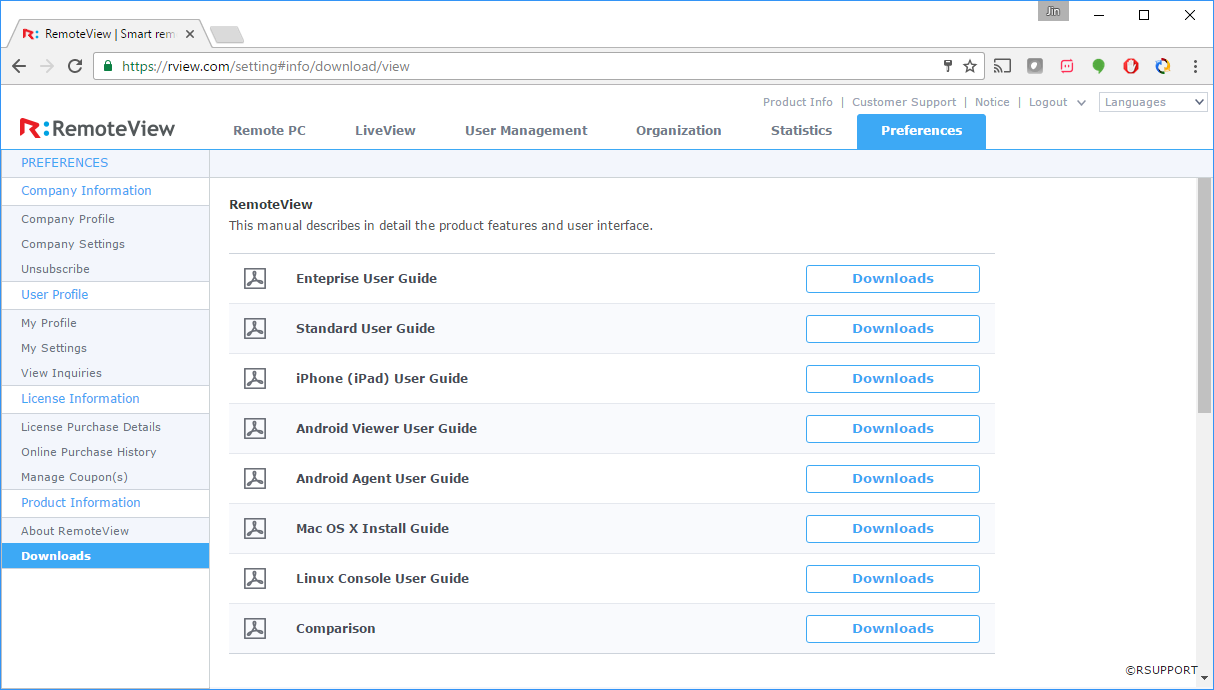Click PDF icon for Android Agent User Guide
The image size is (1214, 690).
pyautogui.click(x=255, y=479)
